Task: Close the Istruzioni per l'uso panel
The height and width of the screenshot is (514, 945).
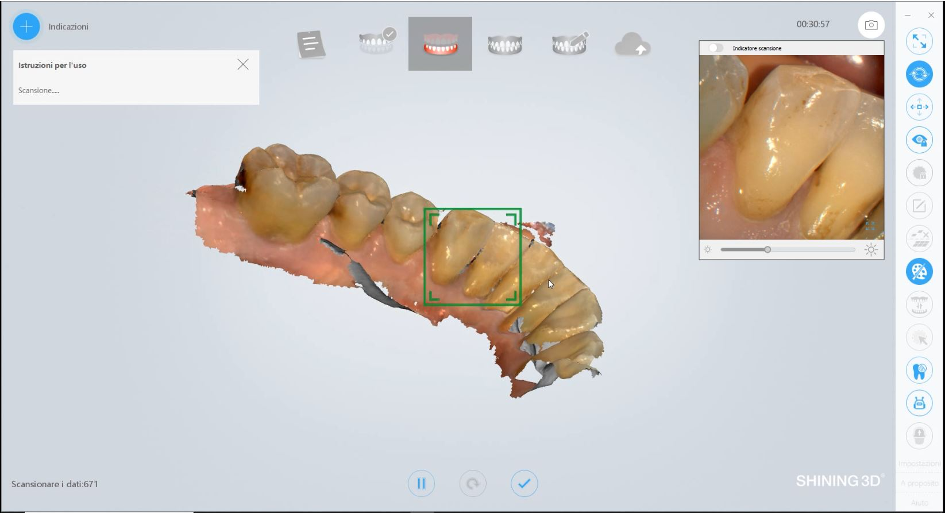Action: [x=243, y=64]
